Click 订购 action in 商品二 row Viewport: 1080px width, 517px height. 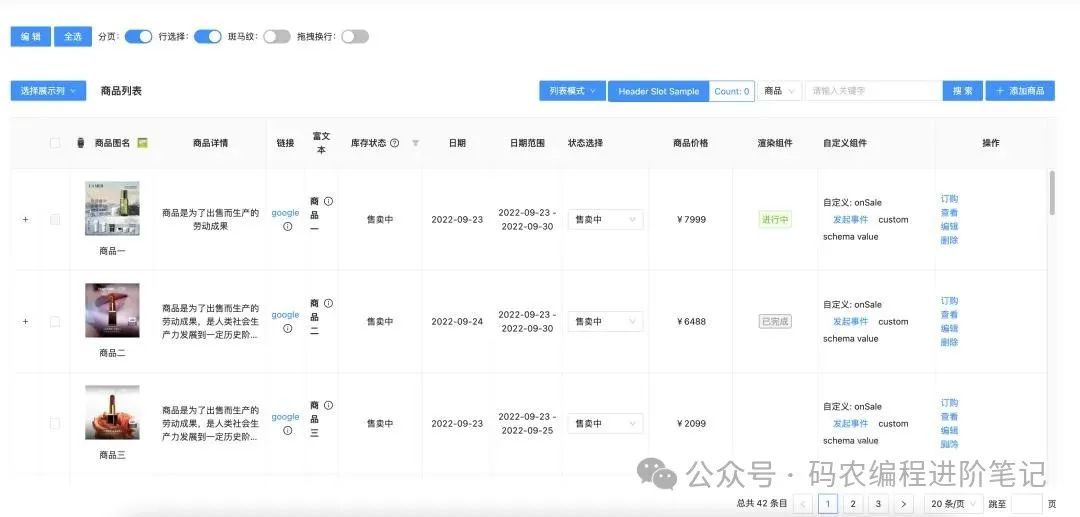(949, 301)
